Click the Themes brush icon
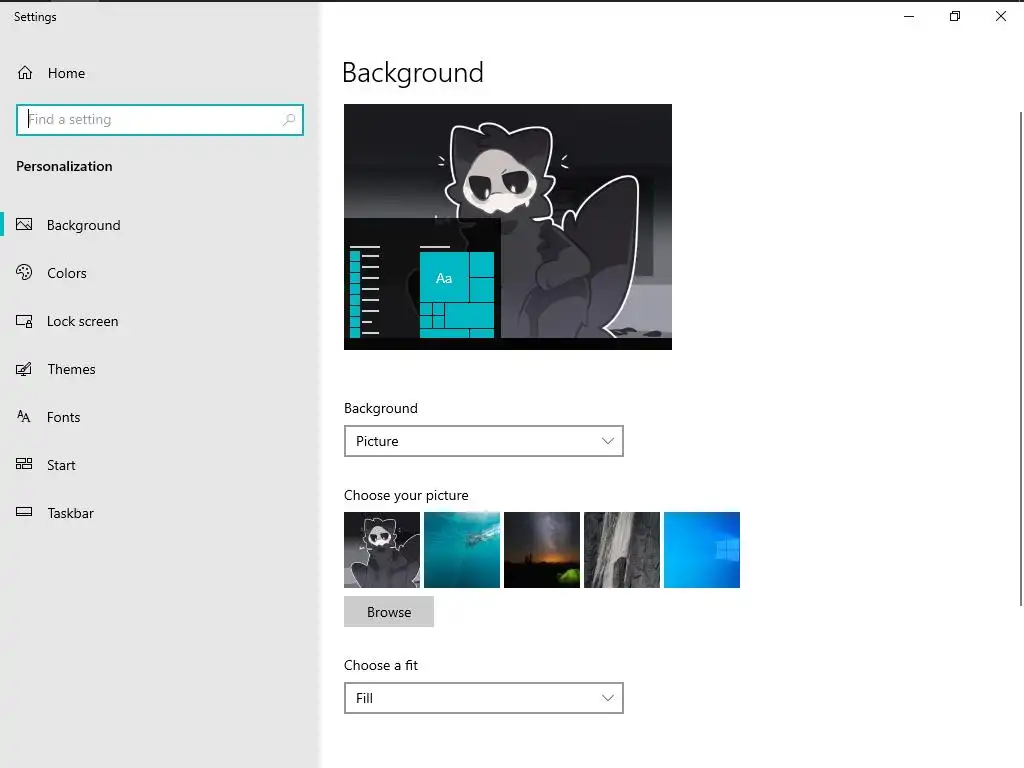The width and height of the screenshot is (1024, 768). click(24, 369)
